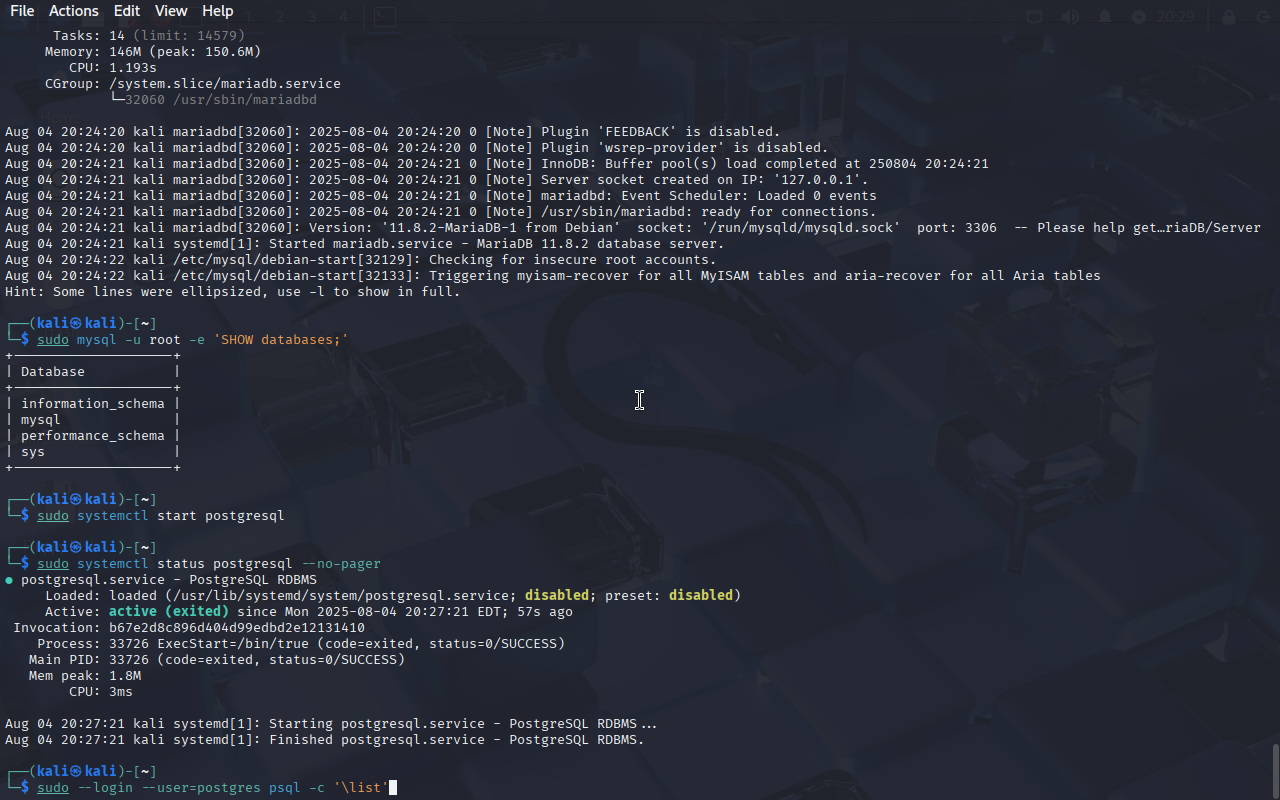Open the File menu

click(x=22, y=11)
